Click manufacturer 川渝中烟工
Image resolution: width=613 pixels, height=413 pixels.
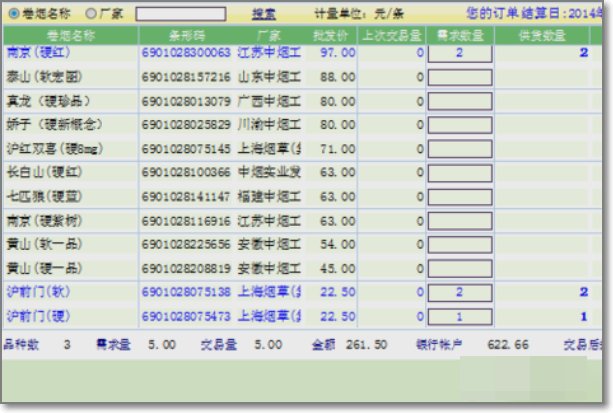[x=269, y=125]
